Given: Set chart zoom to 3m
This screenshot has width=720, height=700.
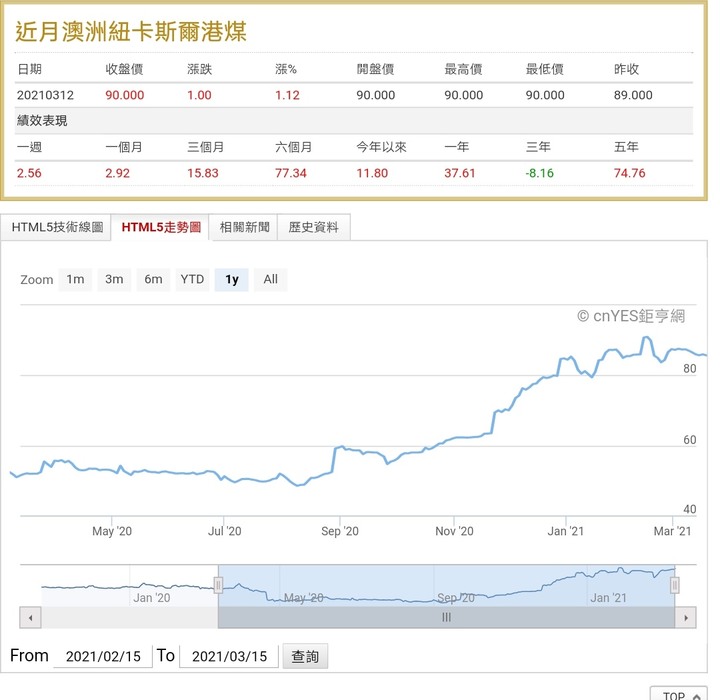Looking at the screenshot, I should tap(114, 280).
